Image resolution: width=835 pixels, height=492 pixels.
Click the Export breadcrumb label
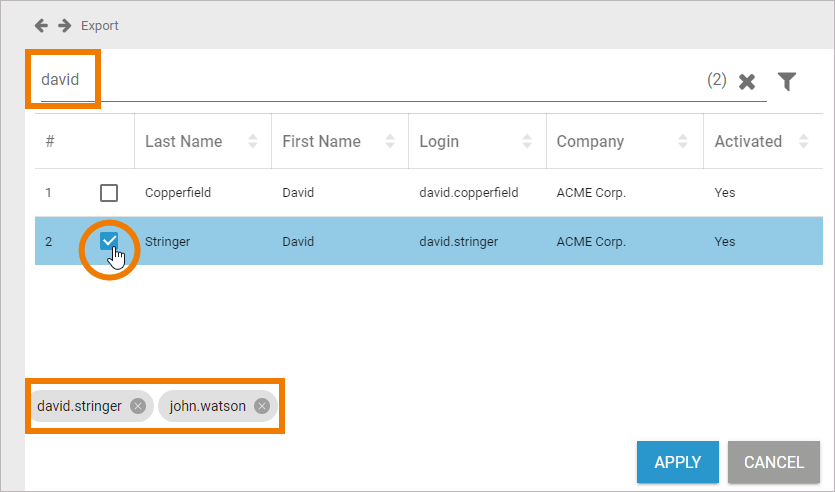pyautogui.click(x=100, y=26)
